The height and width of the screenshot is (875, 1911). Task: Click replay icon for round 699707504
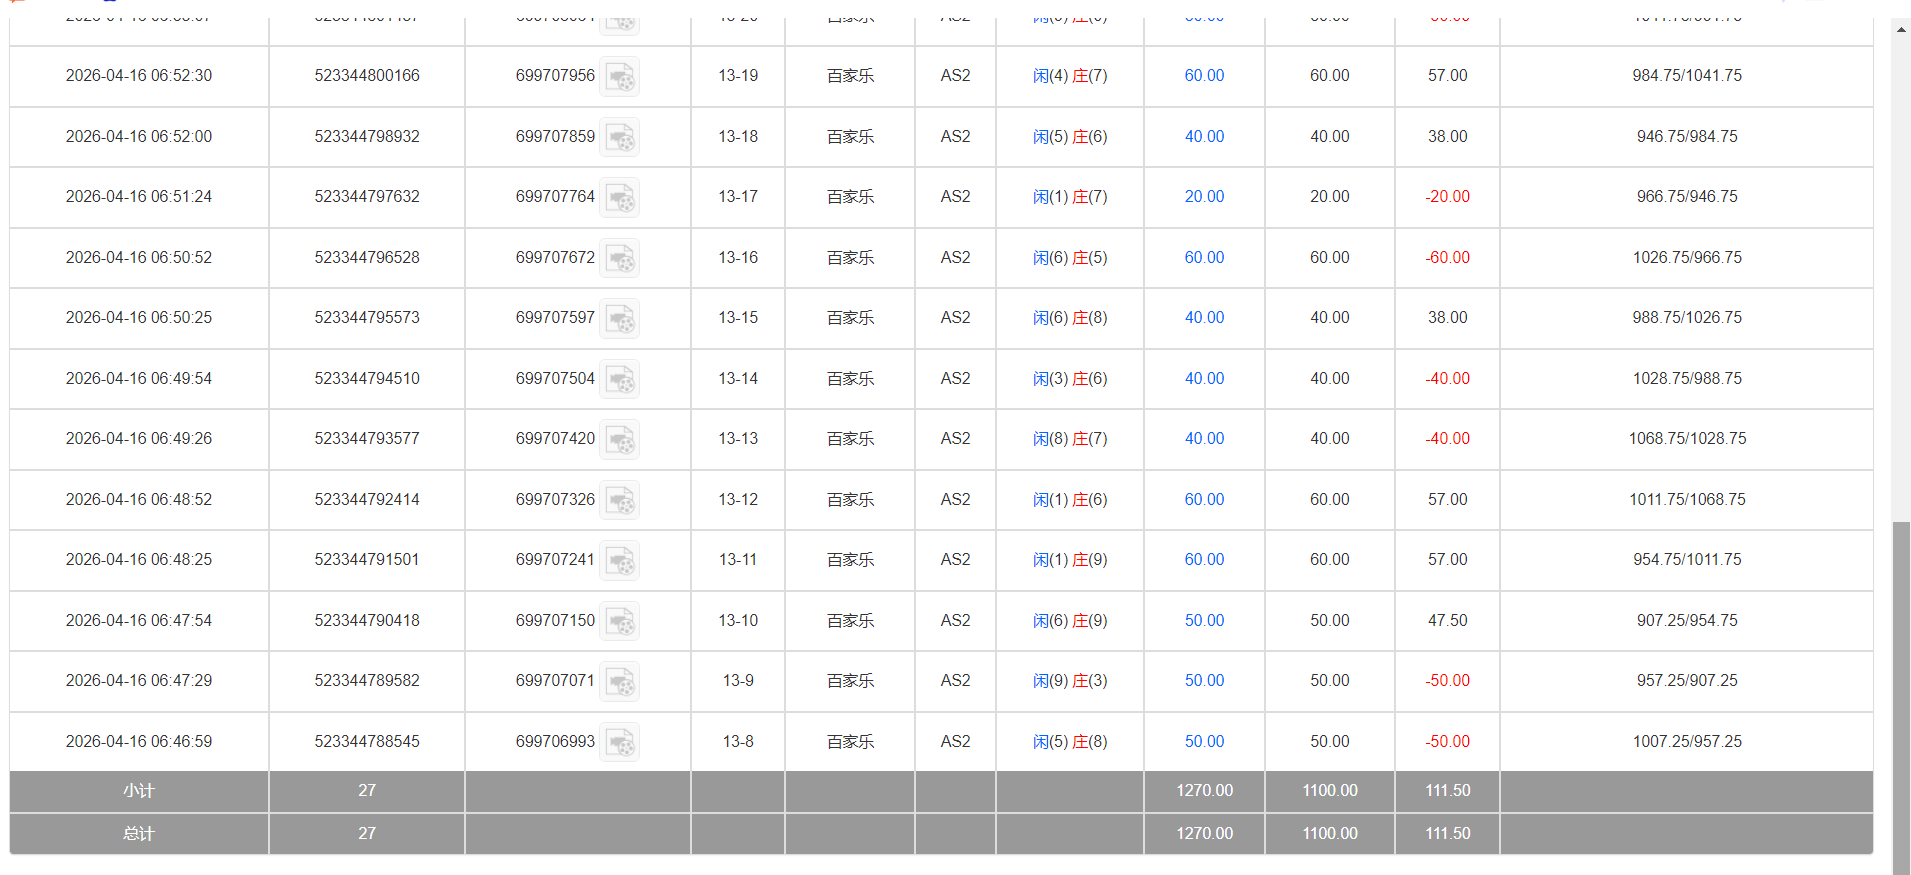tap(619, 379)
